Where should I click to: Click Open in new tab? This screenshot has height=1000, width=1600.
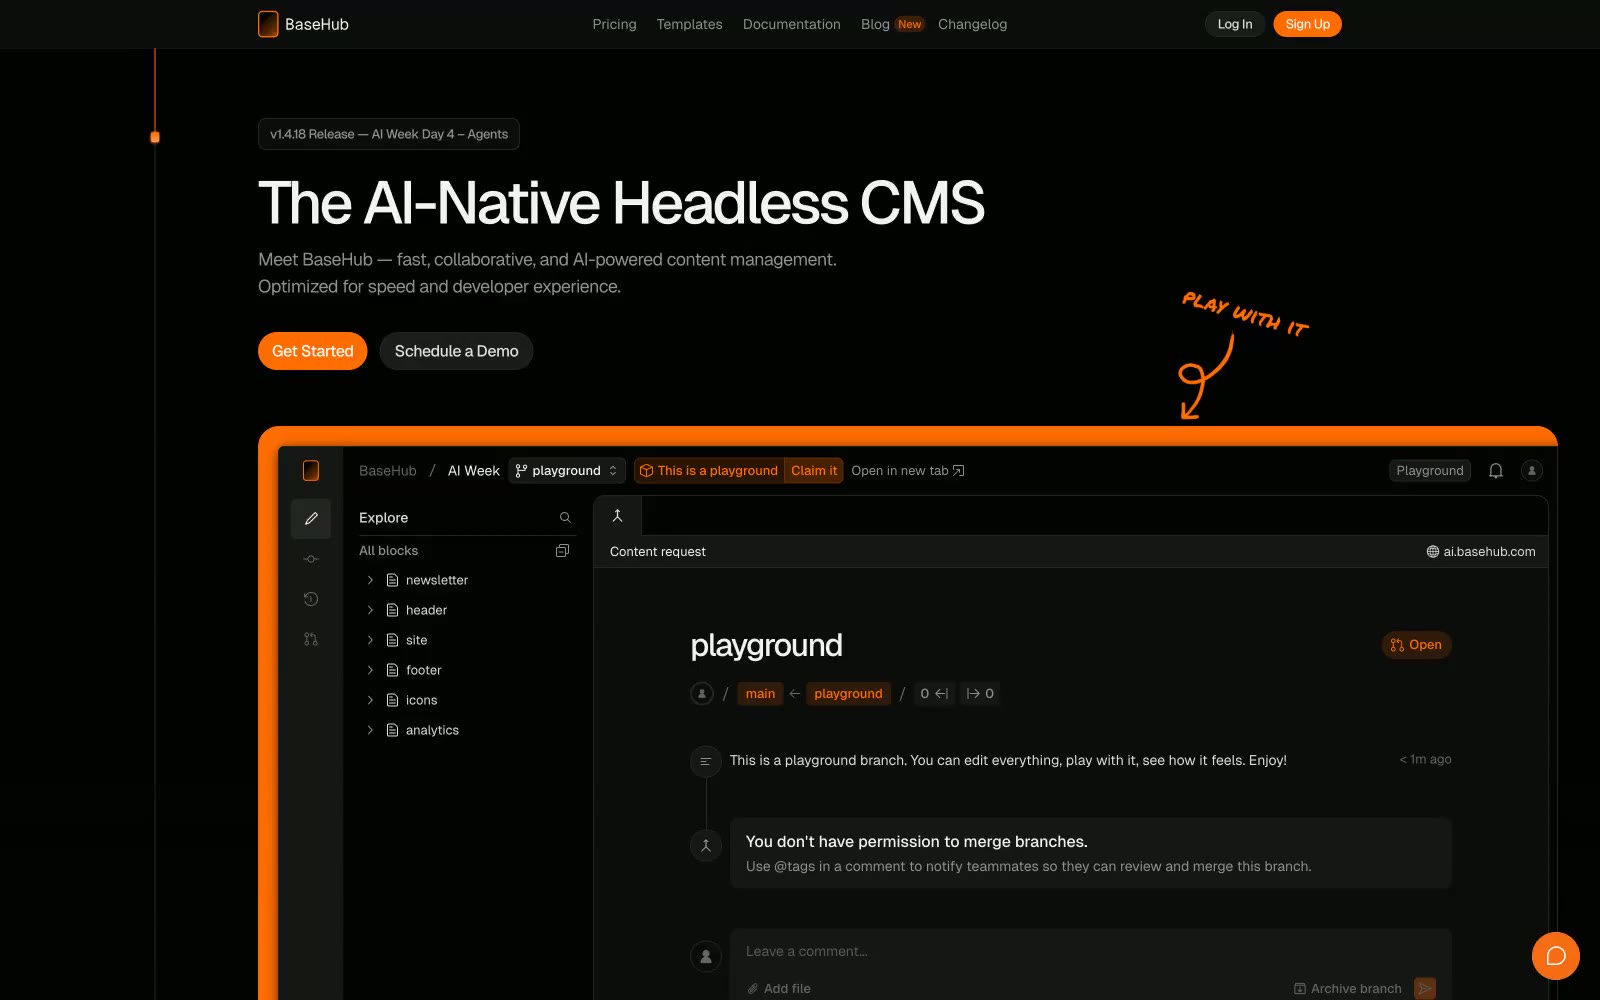tap(908, 471)
